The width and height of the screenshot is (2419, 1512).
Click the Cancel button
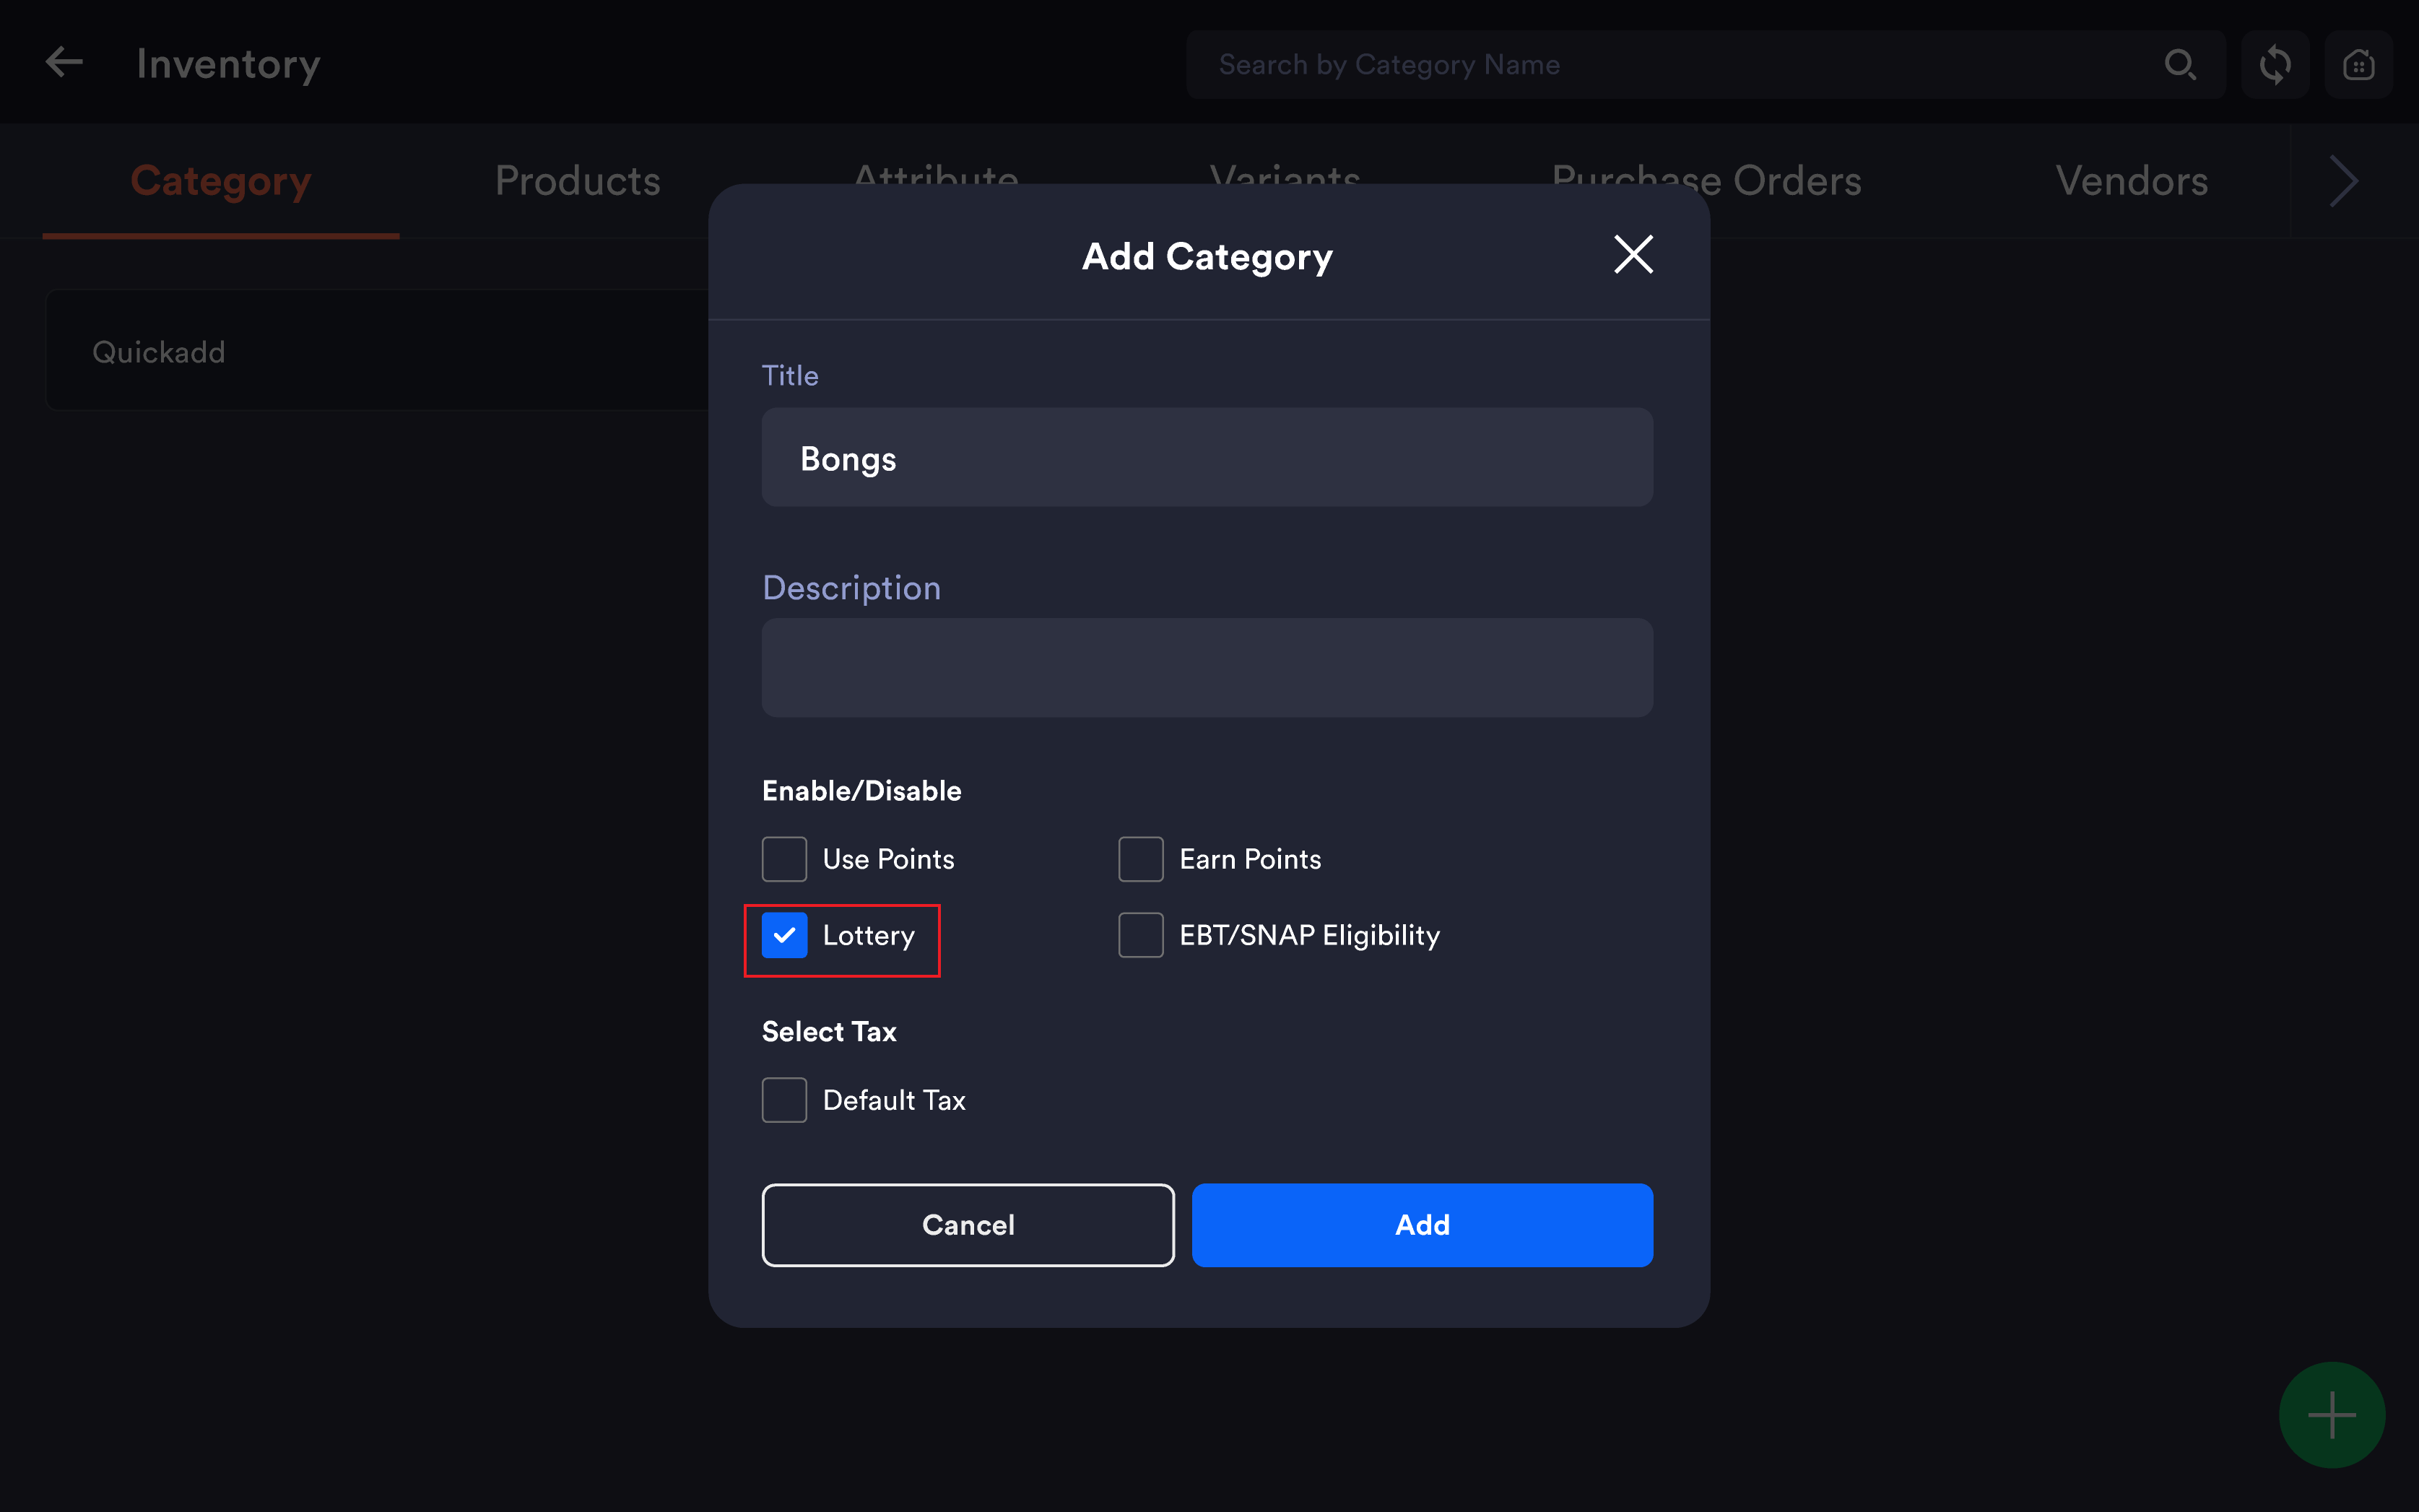968,1225
